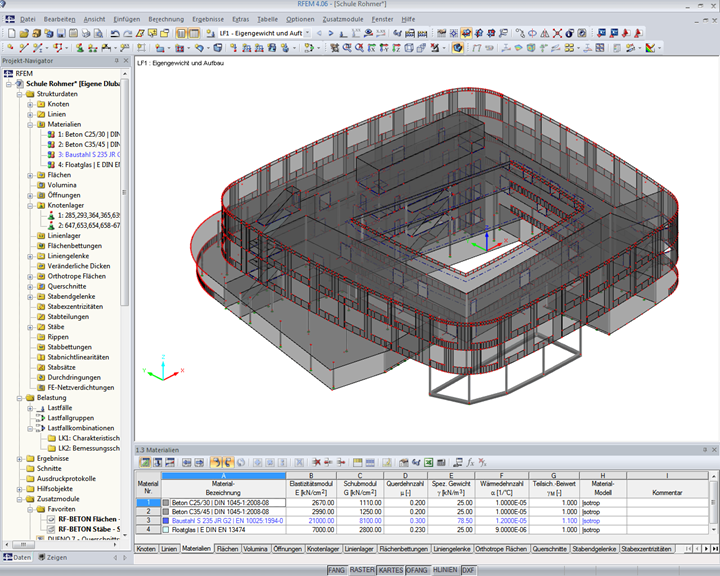This screenshot has height=576, width=720.
Task: Click the previous load case arrow
Action: pyautogui.click(x=319, y=33)
